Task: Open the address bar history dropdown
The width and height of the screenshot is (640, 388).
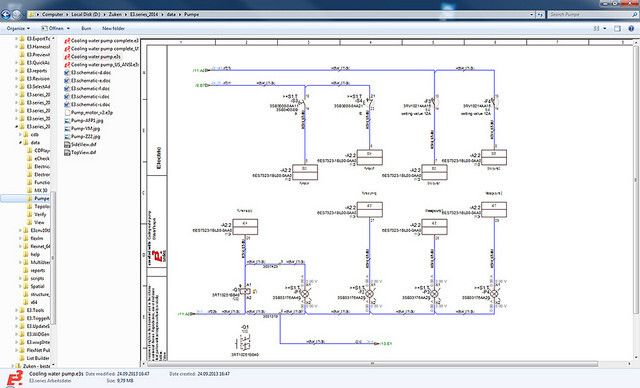Action: tap(531, 14)
